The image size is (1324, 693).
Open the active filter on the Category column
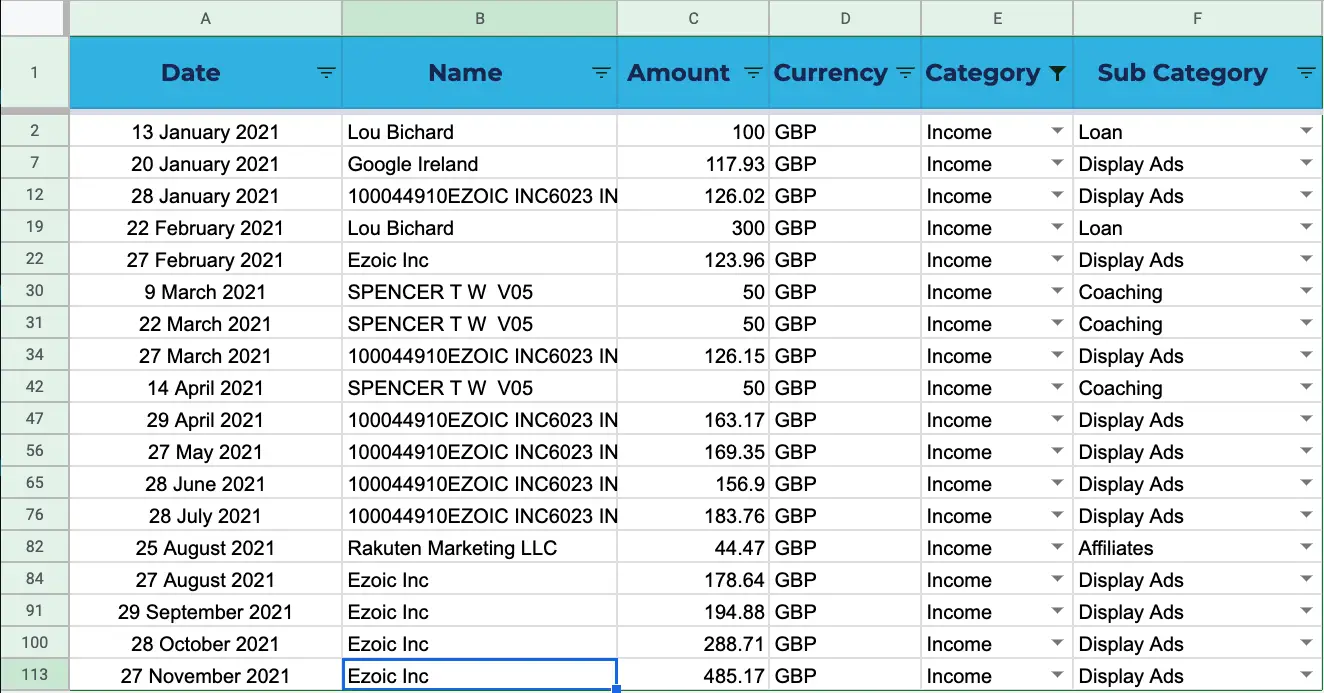pyautogui.click(x=1056, y=72)
